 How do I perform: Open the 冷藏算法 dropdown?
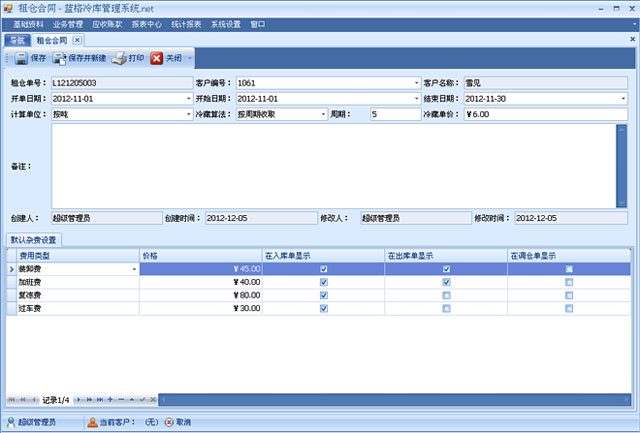coord(323,114)
